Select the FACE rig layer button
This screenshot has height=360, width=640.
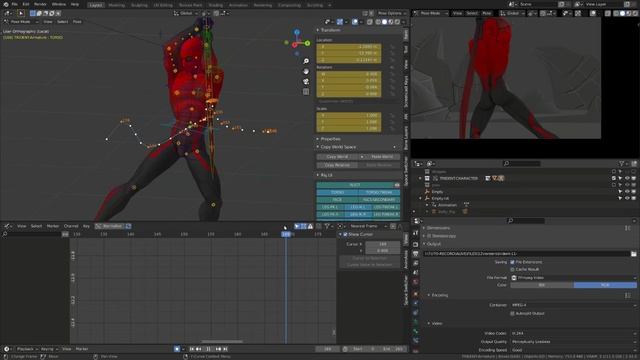click(x=337, y=200)
